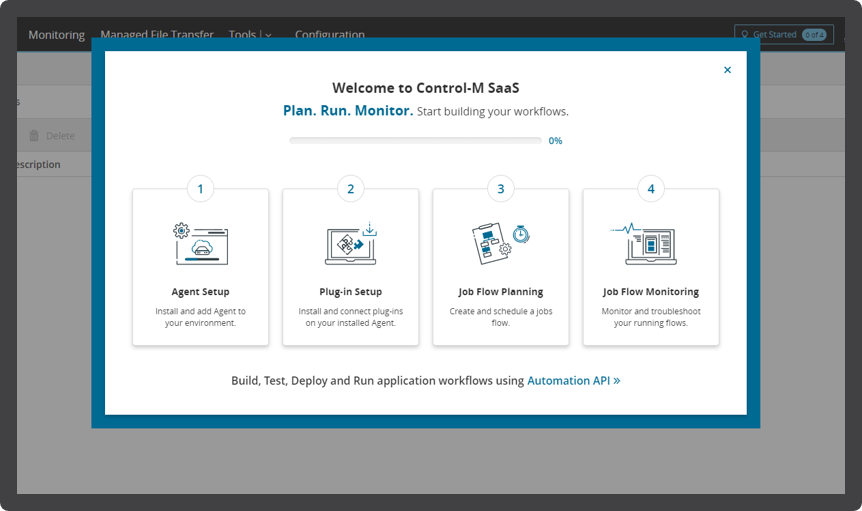
Task: Click the Agent Setup cloud window icon
Action: (201, 244)
